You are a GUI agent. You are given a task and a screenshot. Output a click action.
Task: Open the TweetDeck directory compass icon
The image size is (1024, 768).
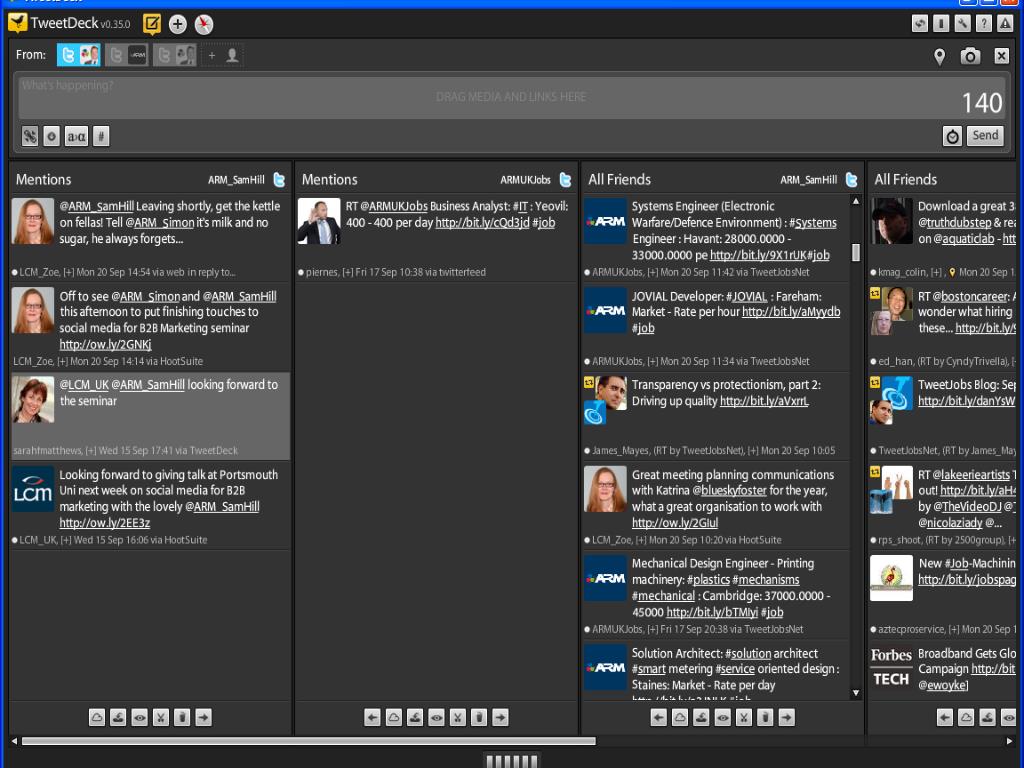click(204, 24)
